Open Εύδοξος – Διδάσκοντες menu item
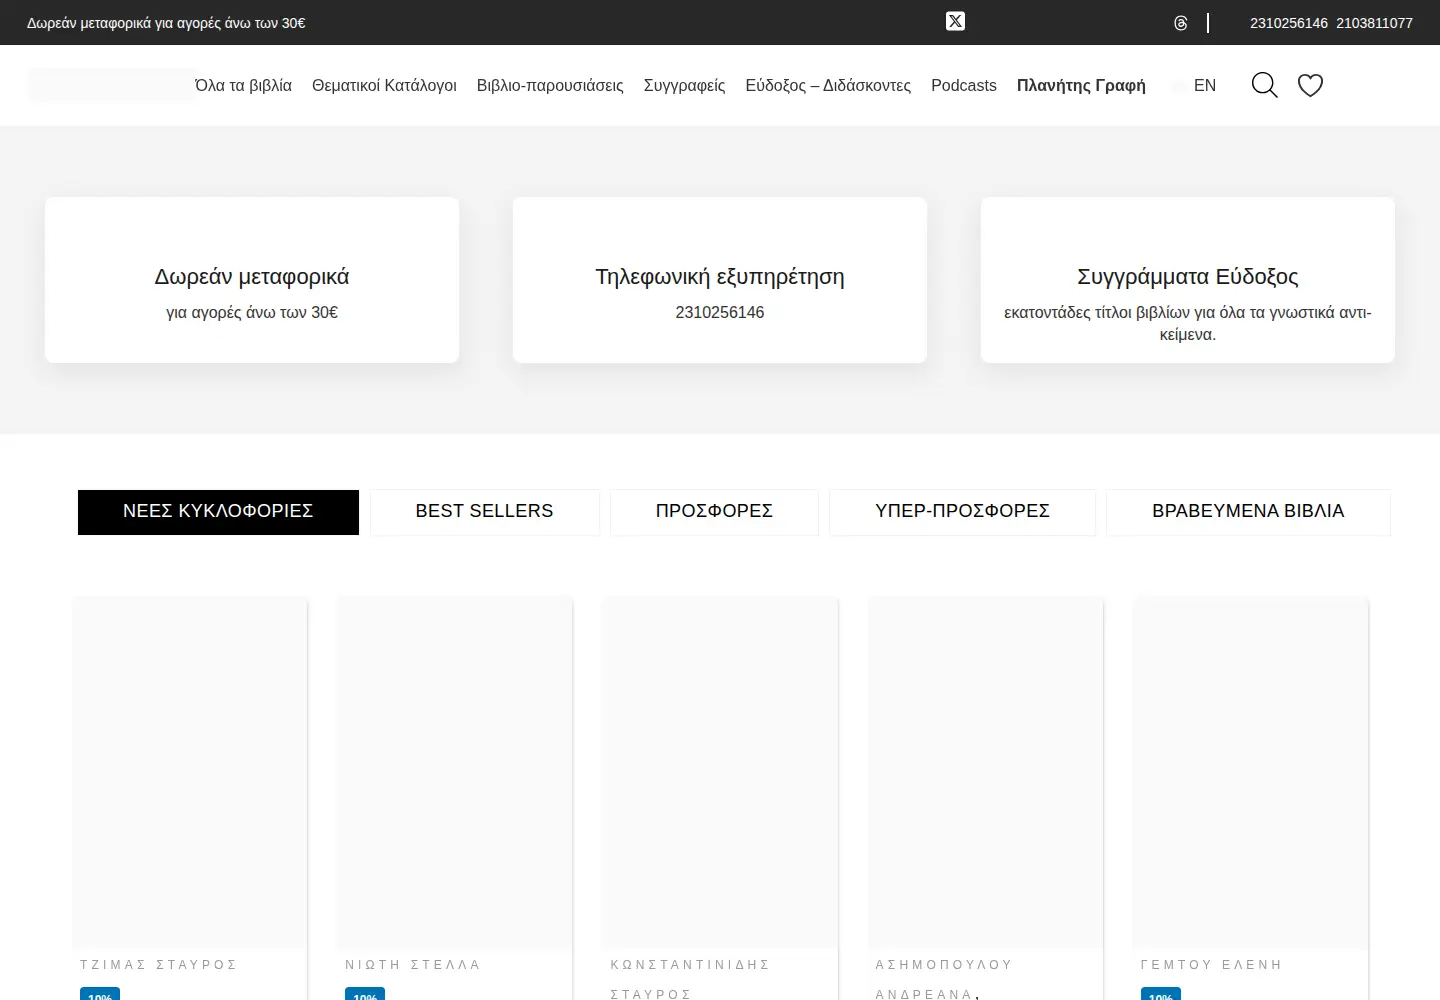The image size is (1440, 1000). point(828,86)
